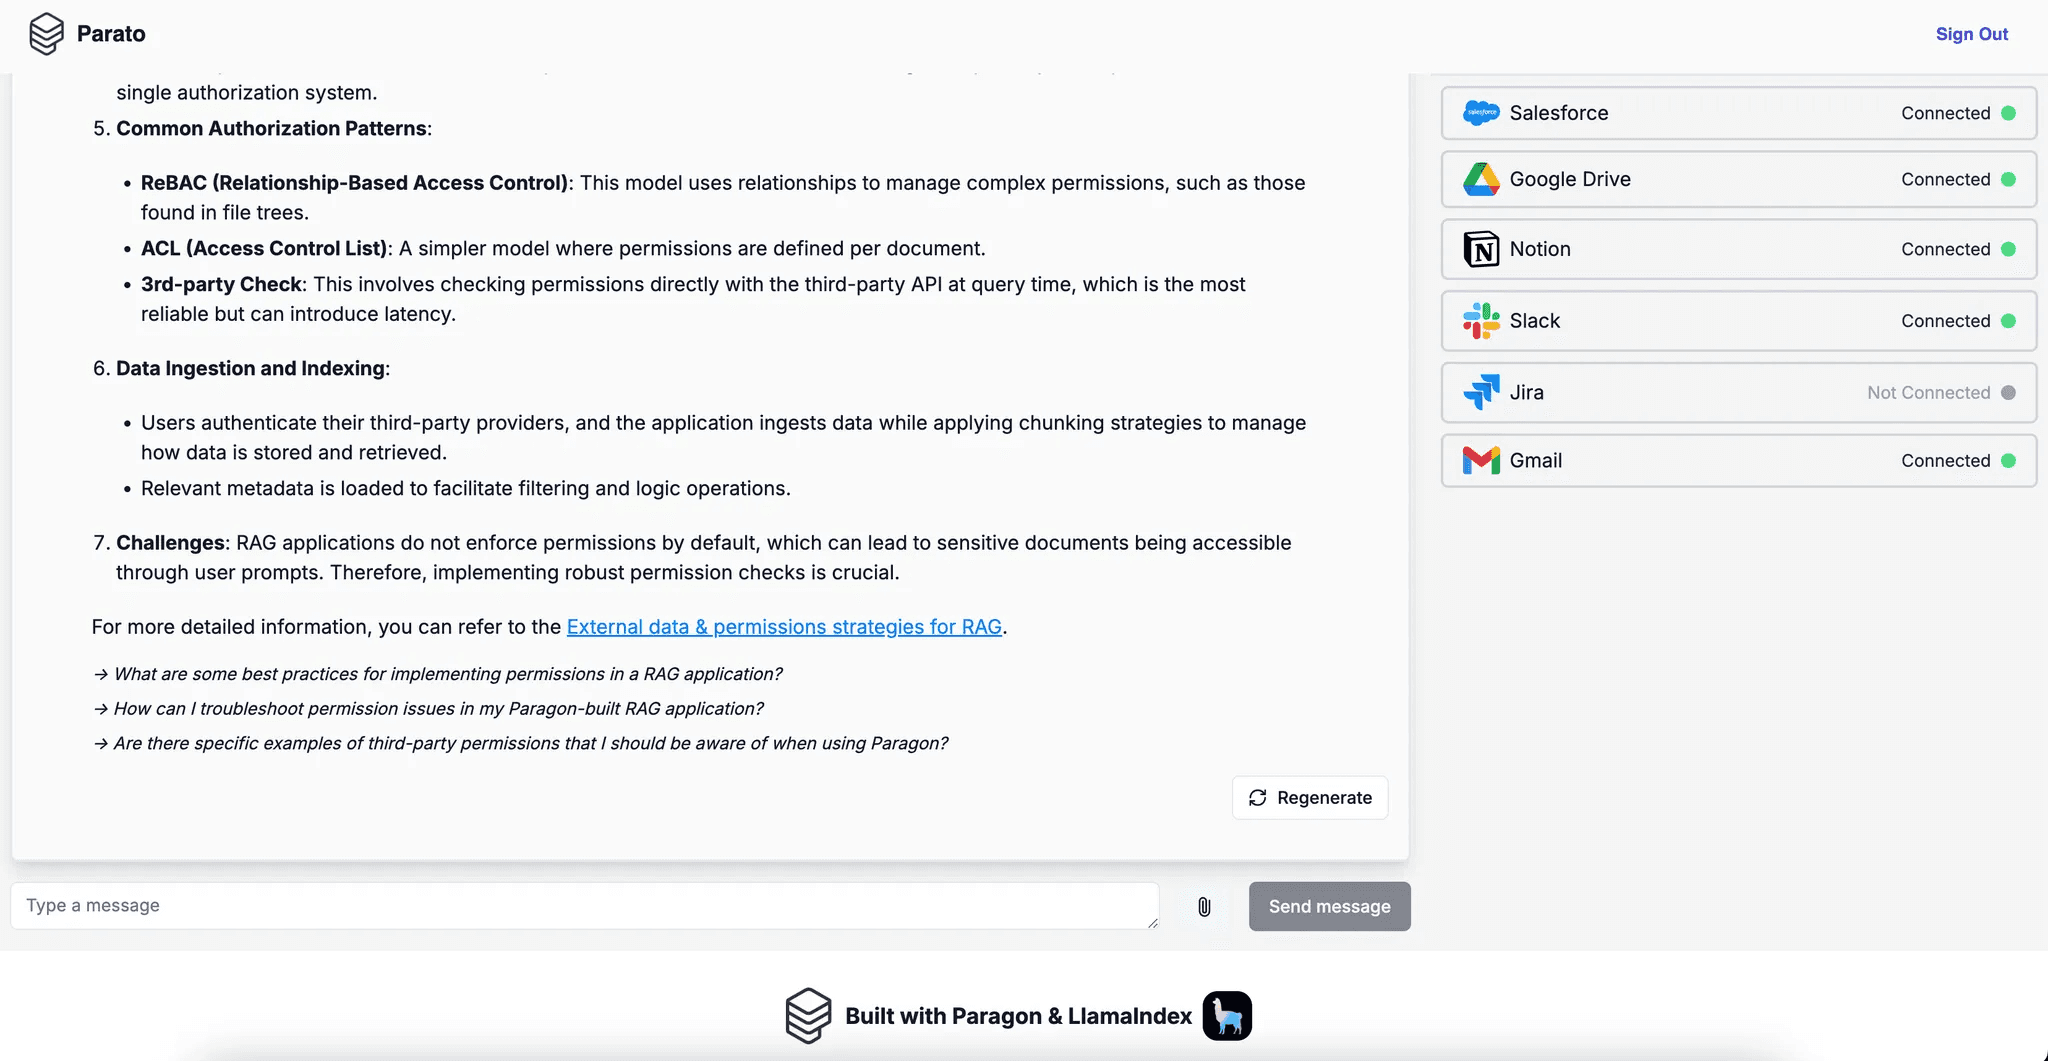The height and width of the screenshot is (1061, 2048).
Task: Toggle the Gmail Connected status indicator
Action: click(2008, 461)
